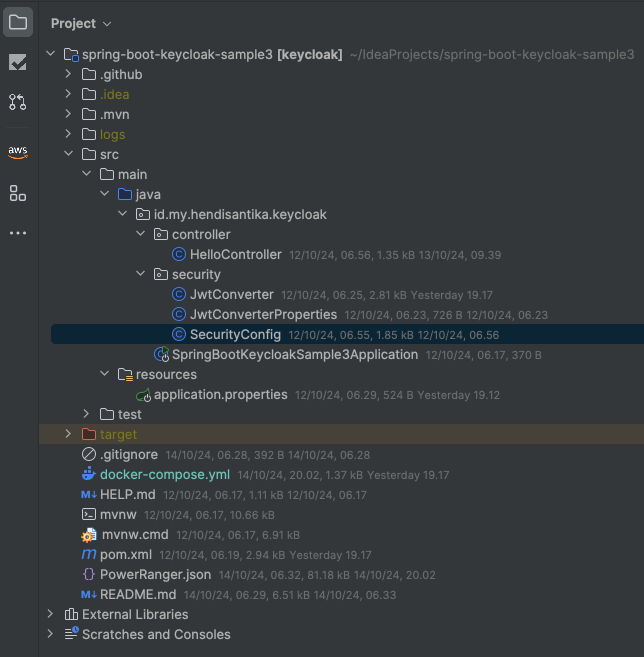Open the Project tool window icon
The image size is (644, 657).
click(18, 22)
